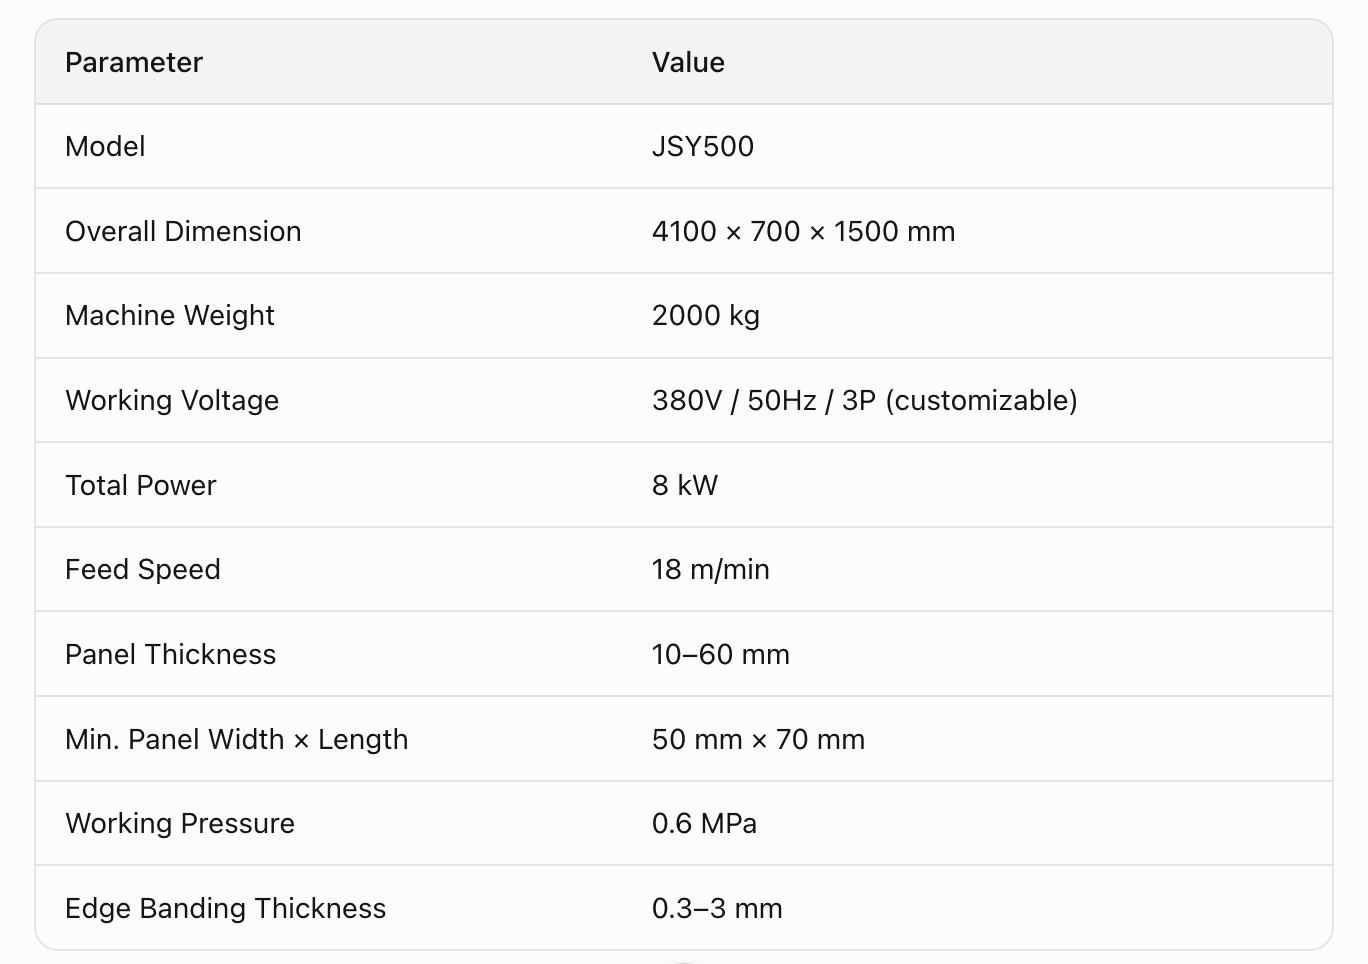1368x964 pixels.
Task: Click the JSY500 model value
Action: pos(703,147)
